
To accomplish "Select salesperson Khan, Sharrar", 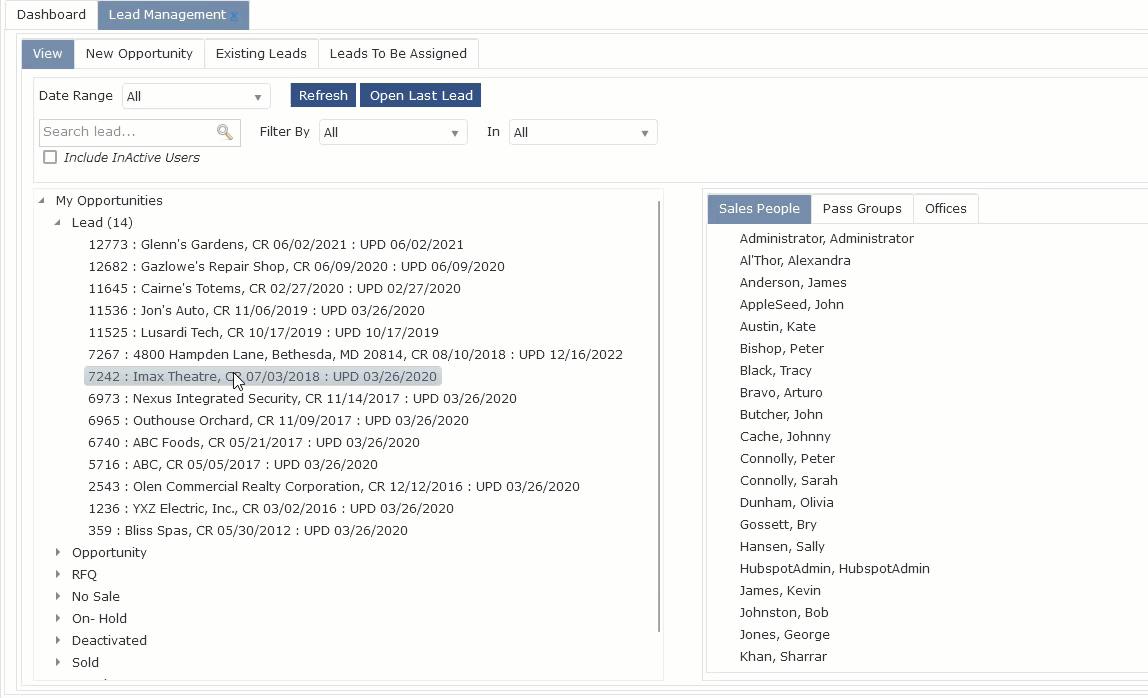I will [x=783, y=656].
